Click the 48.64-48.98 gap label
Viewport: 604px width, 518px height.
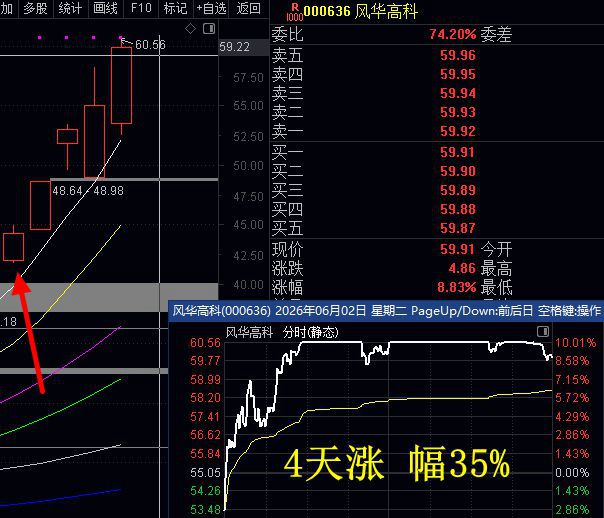click(88, 191)
